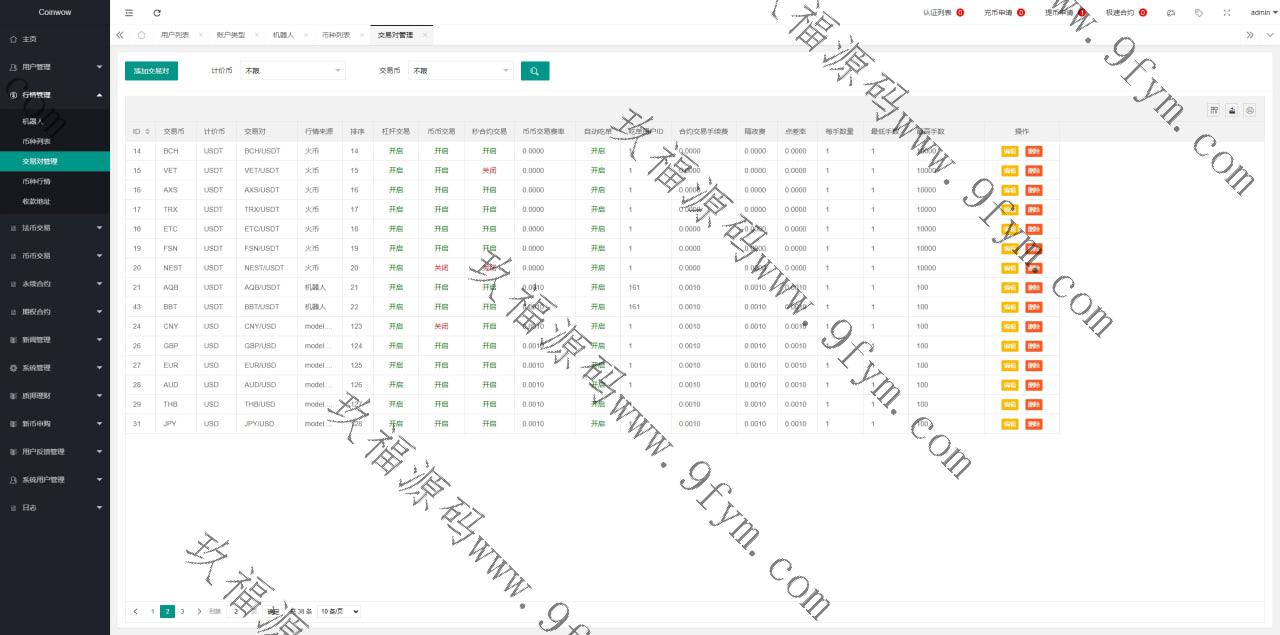Click the green search button
Image resolution: width=1280 pixels, height=635 pixels.
coord(535,71)
